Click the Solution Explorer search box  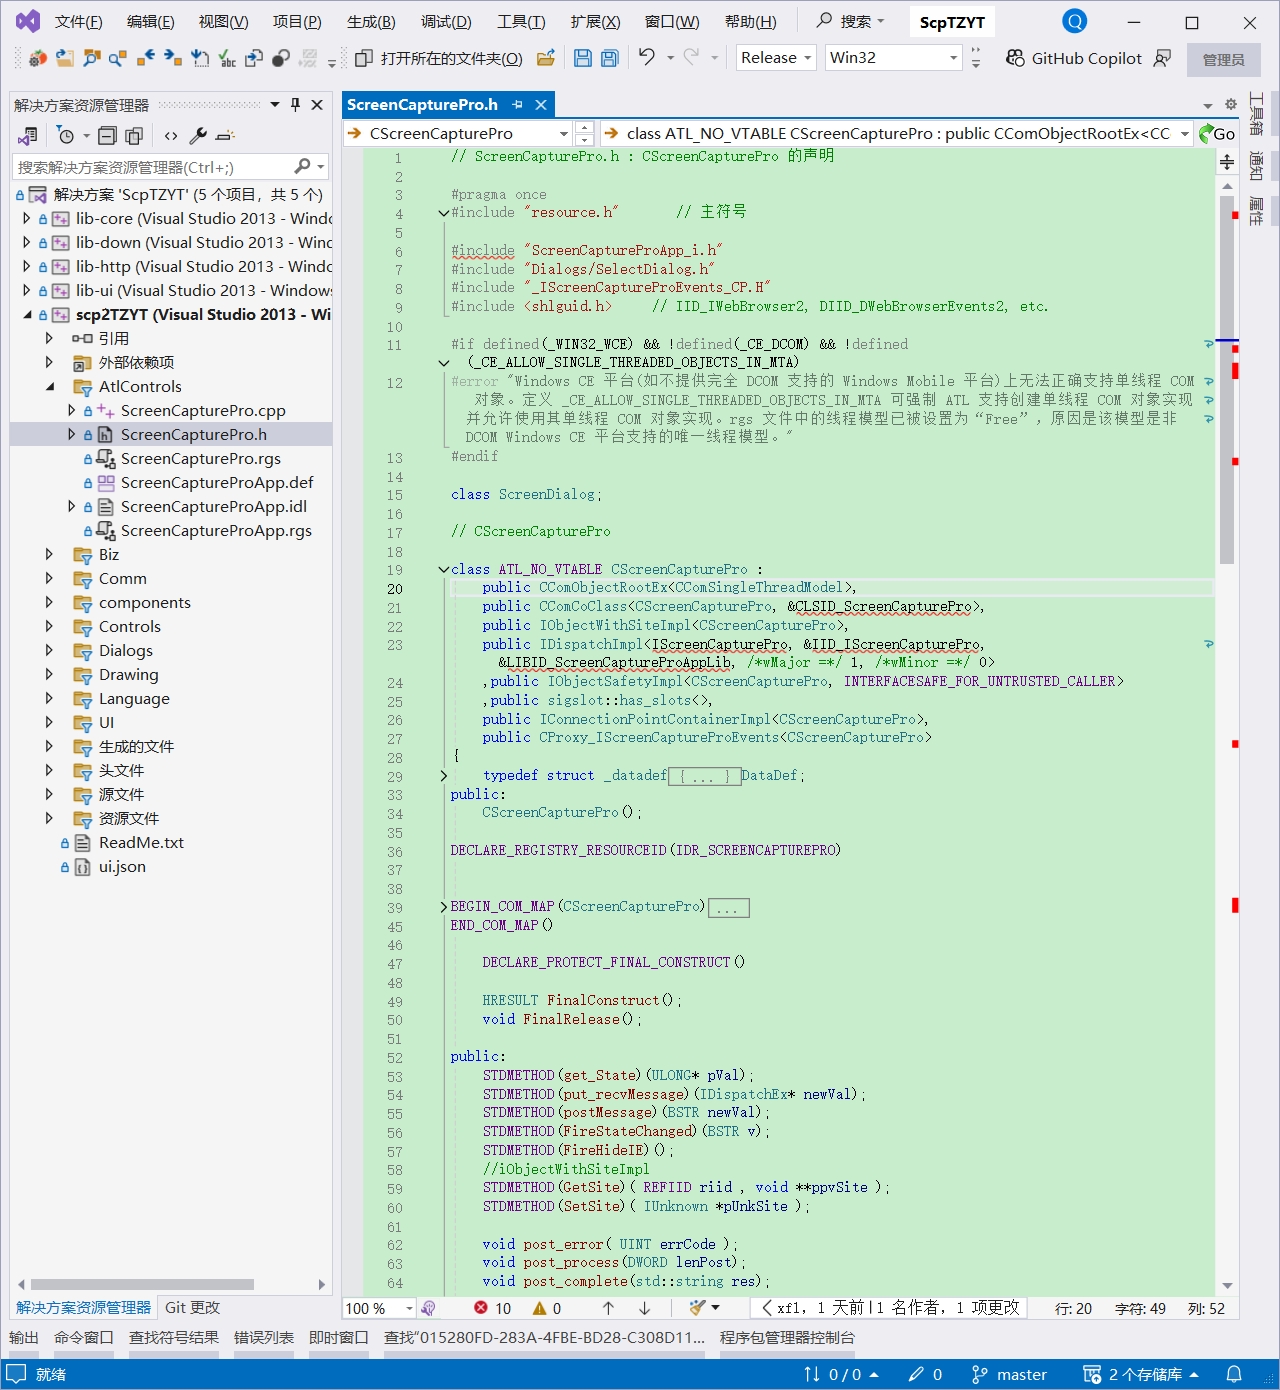click(x=150, y=167)
